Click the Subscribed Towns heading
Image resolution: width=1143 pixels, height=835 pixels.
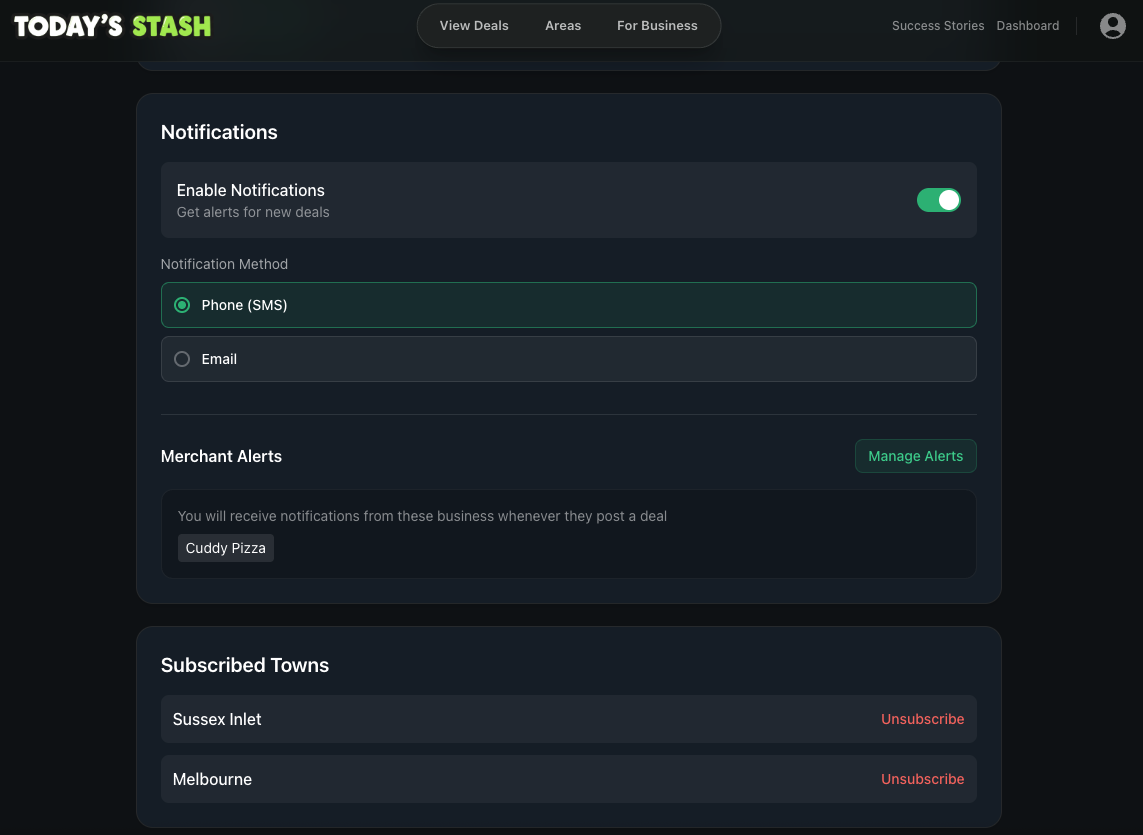[244, 665]
